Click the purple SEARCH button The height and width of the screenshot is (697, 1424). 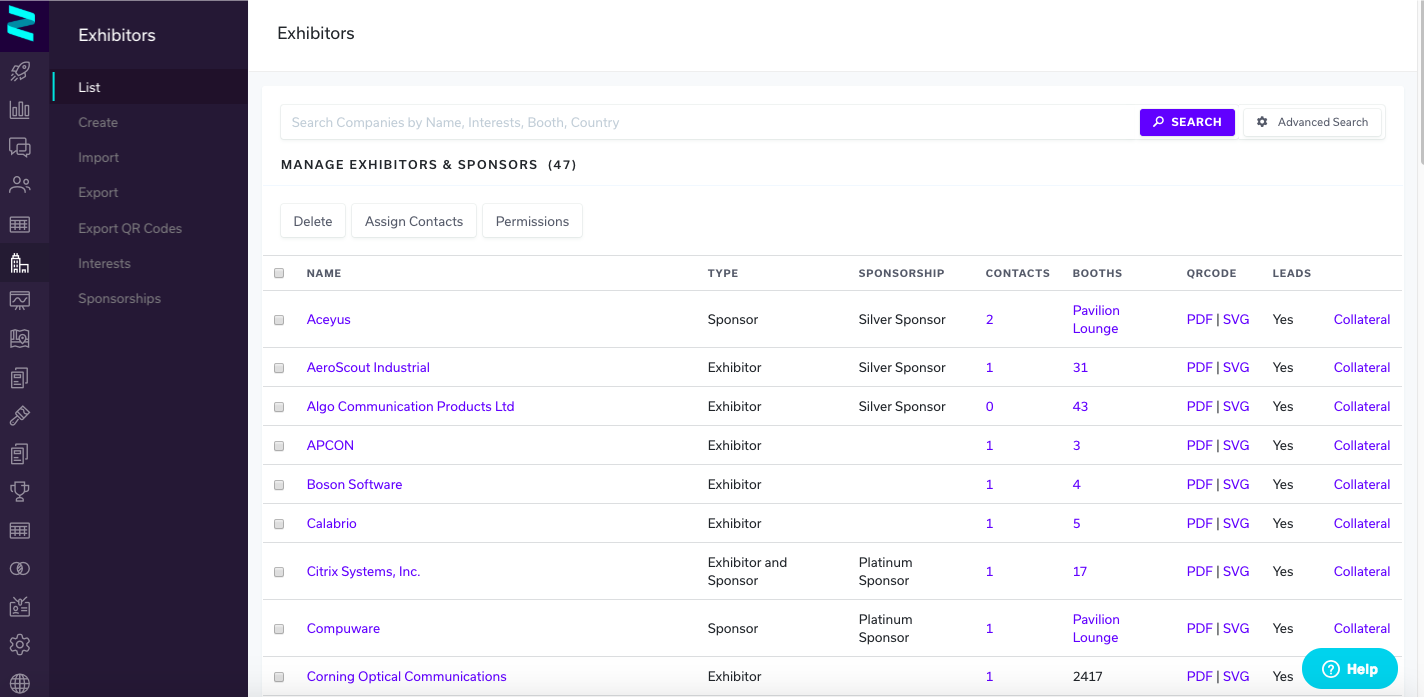click(x=1187, y=122)
